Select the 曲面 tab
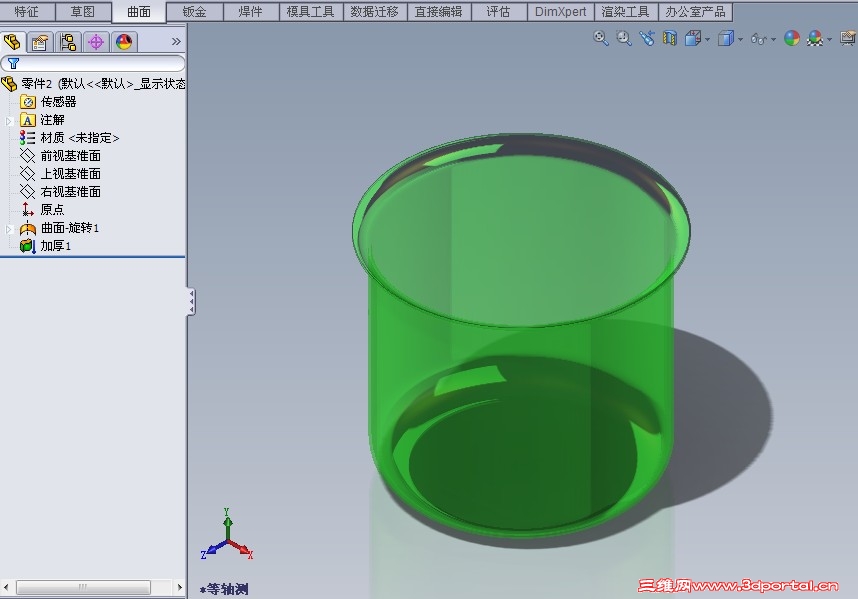This screenshot has width=858, height=599. [139, 12]
